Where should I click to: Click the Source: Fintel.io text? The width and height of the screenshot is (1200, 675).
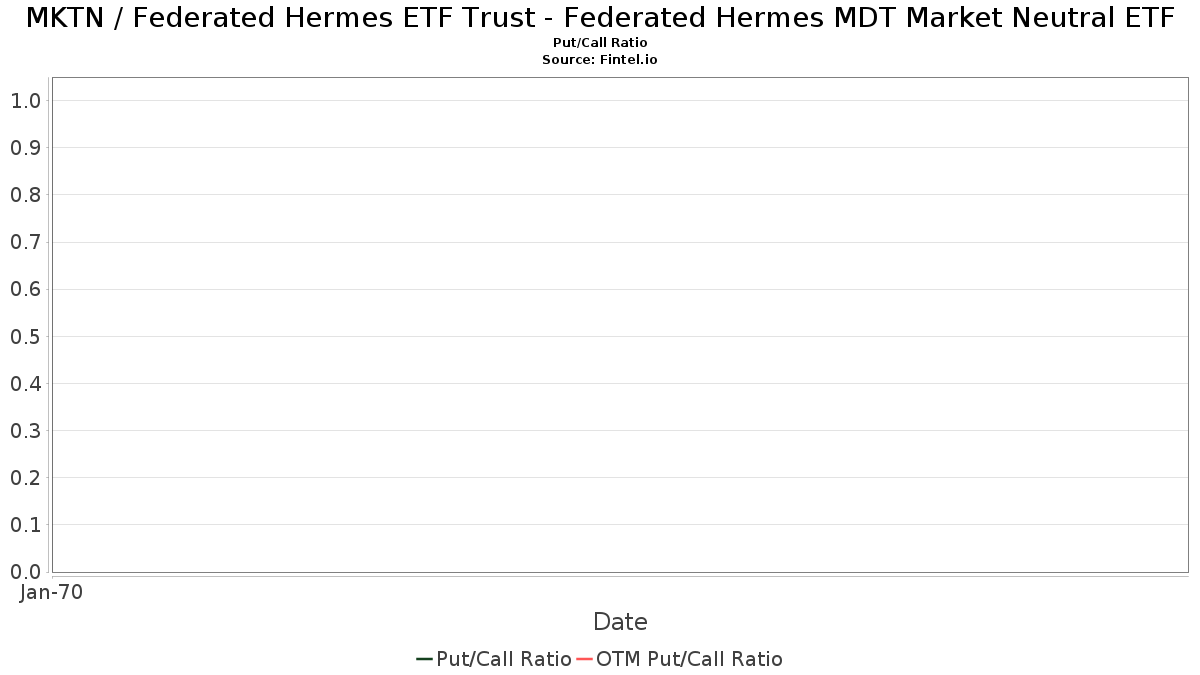click(600, 60)
